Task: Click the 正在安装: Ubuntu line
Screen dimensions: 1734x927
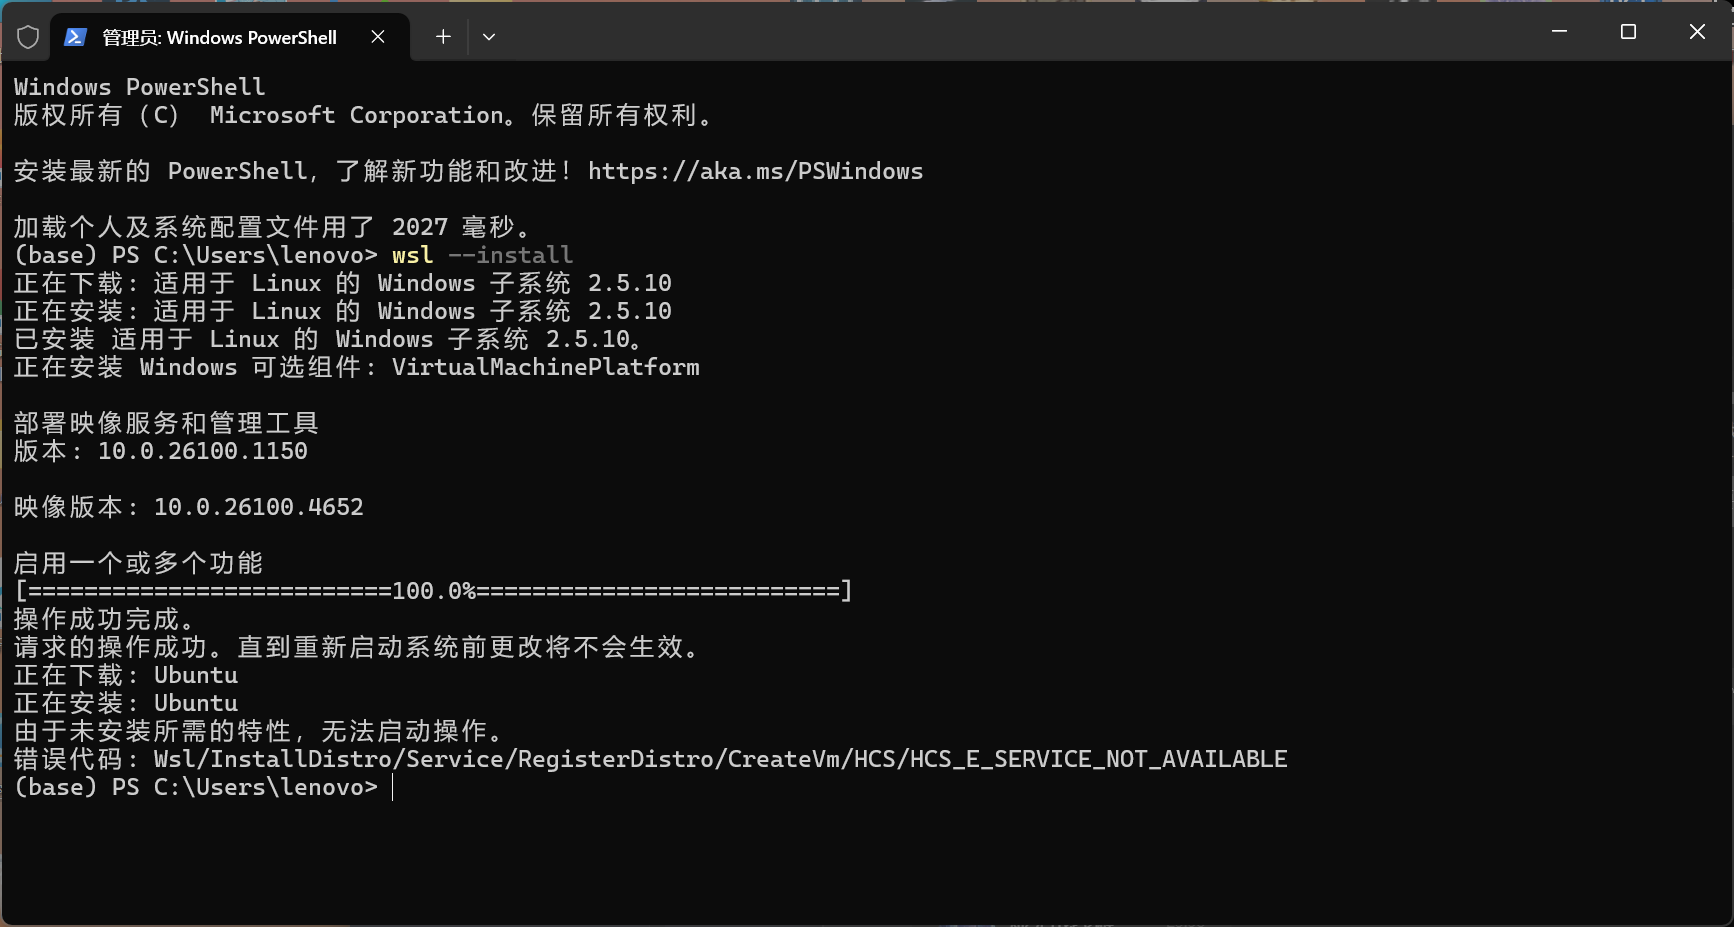Action: tap(126, 703)
